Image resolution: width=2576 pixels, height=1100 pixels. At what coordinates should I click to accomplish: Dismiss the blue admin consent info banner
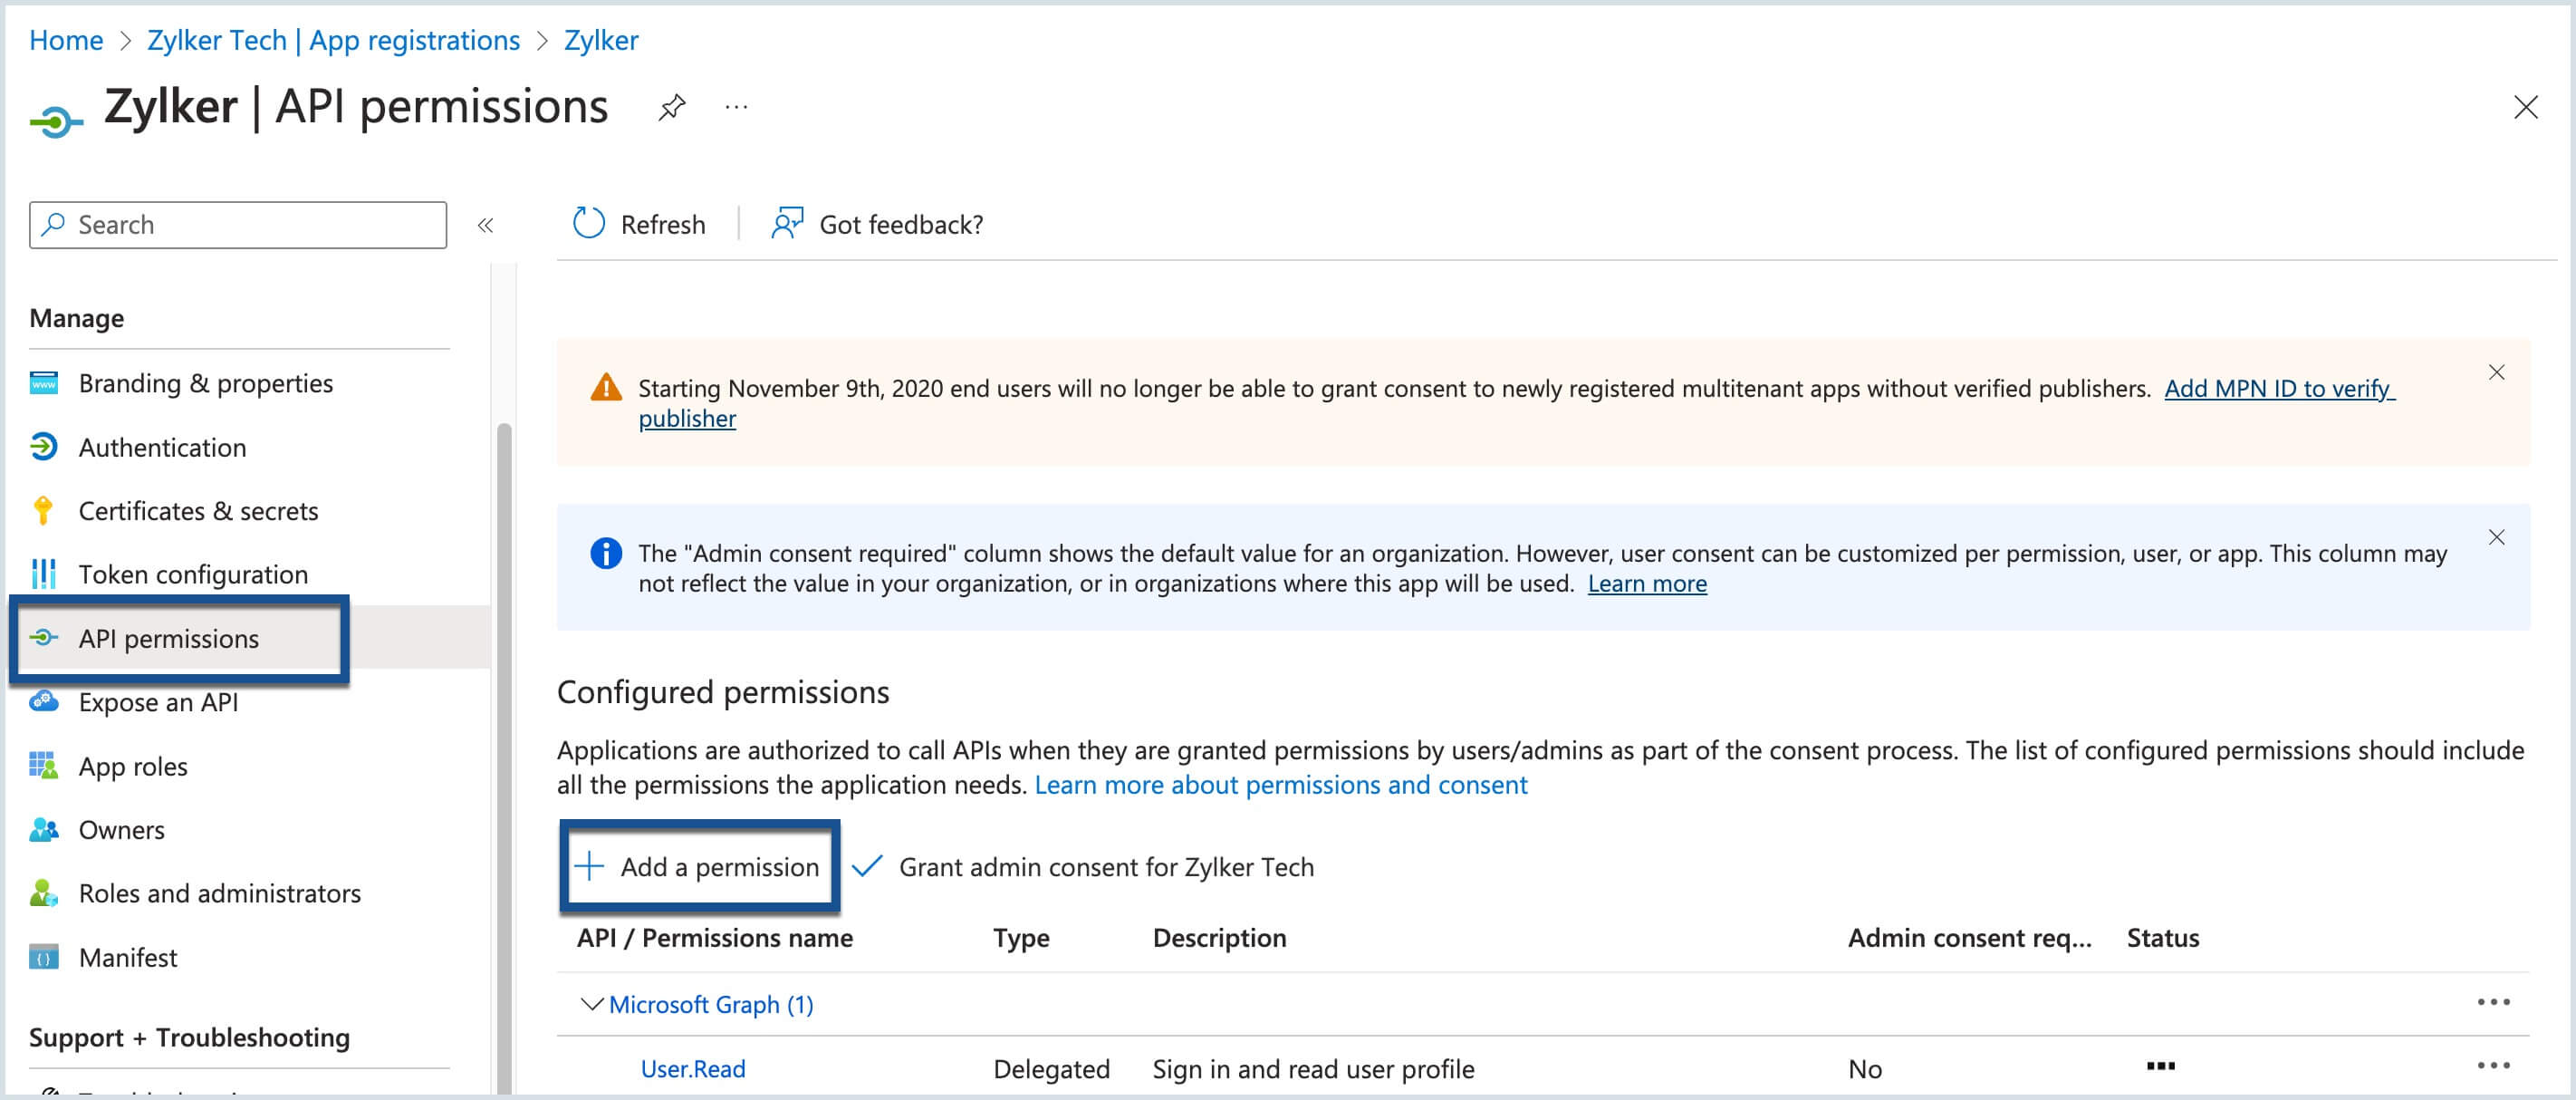(2496, 537)
